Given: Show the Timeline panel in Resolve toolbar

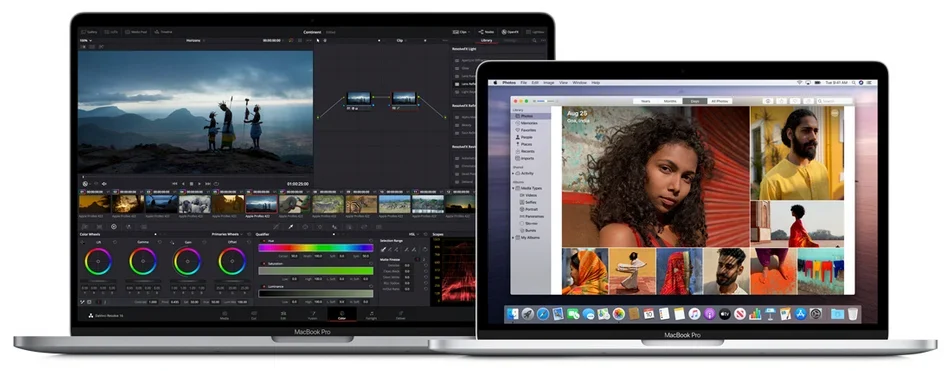Looking at the screenshot, I should [163, 32].
